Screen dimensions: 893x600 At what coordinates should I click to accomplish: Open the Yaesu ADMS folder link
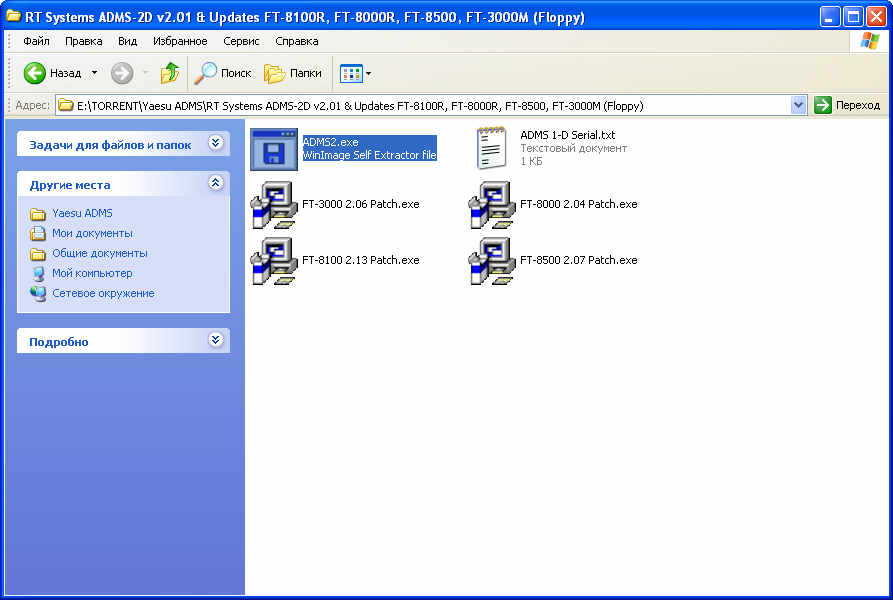(83, 213)
